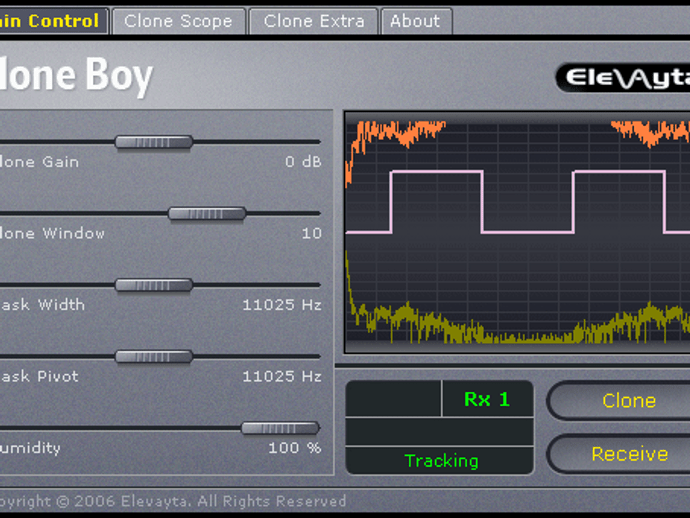The width and height of the screenshot is (690, 518).
Task: Click the empty display cell left of Rx 1
Action: [394, 399]
